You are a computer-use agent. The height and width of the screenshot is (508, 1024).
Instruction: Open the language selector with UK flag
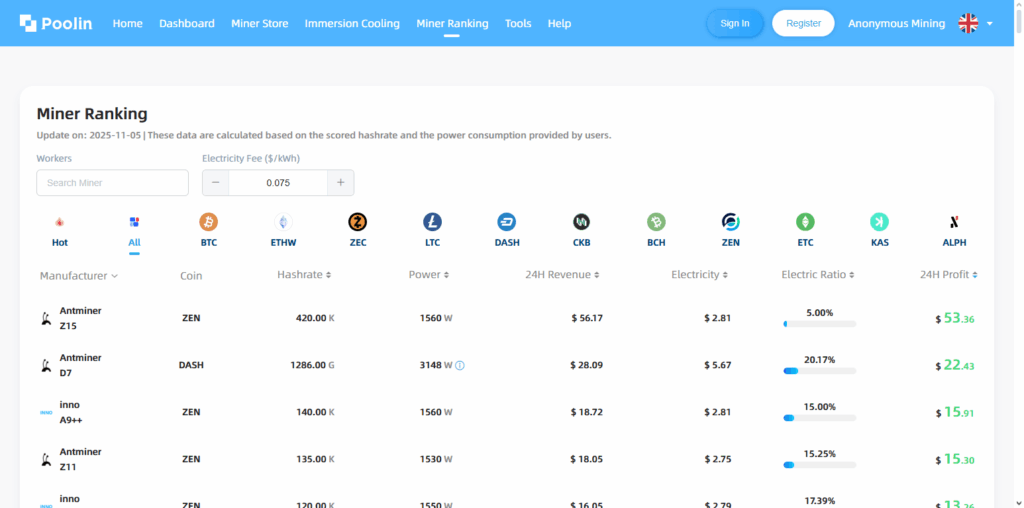click(x=975, y=23)
